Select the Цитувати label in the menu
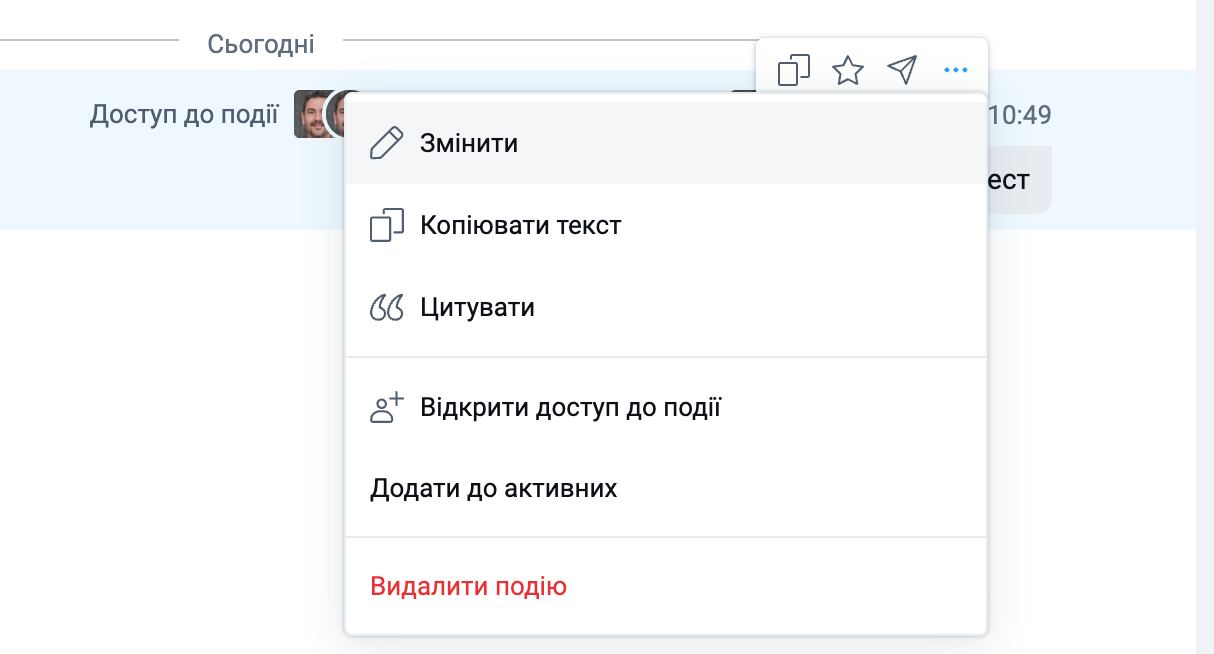Image resolution: width=1214 pixels, height=654 pixels. 477,307
